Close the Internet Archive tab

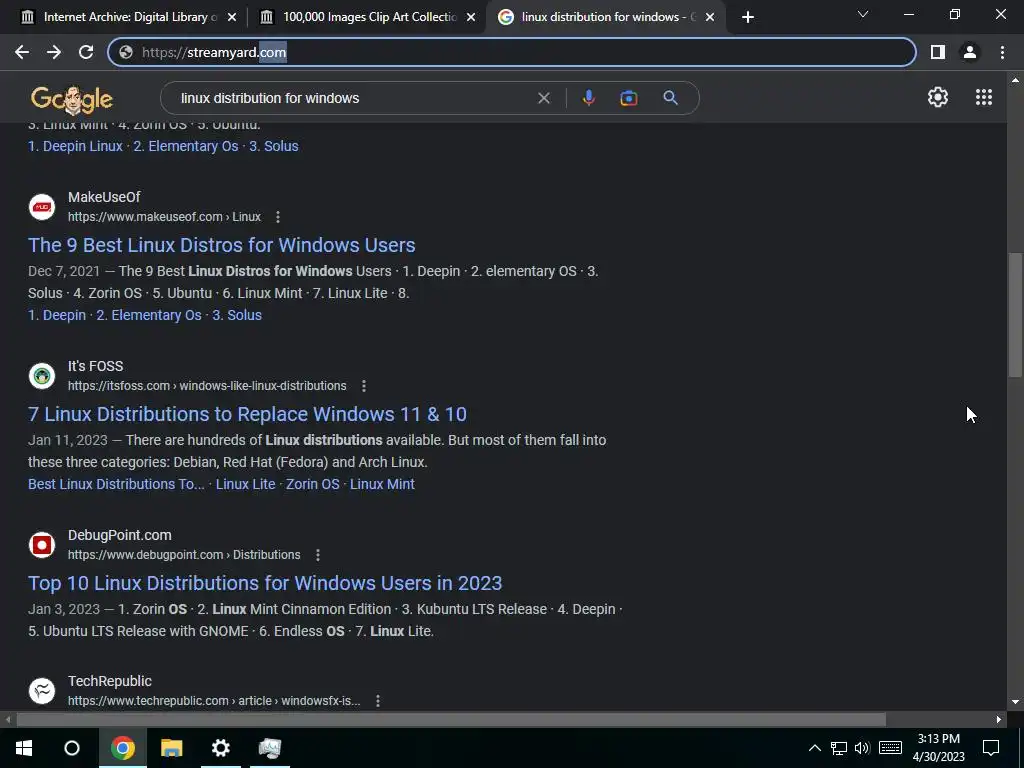232,18
